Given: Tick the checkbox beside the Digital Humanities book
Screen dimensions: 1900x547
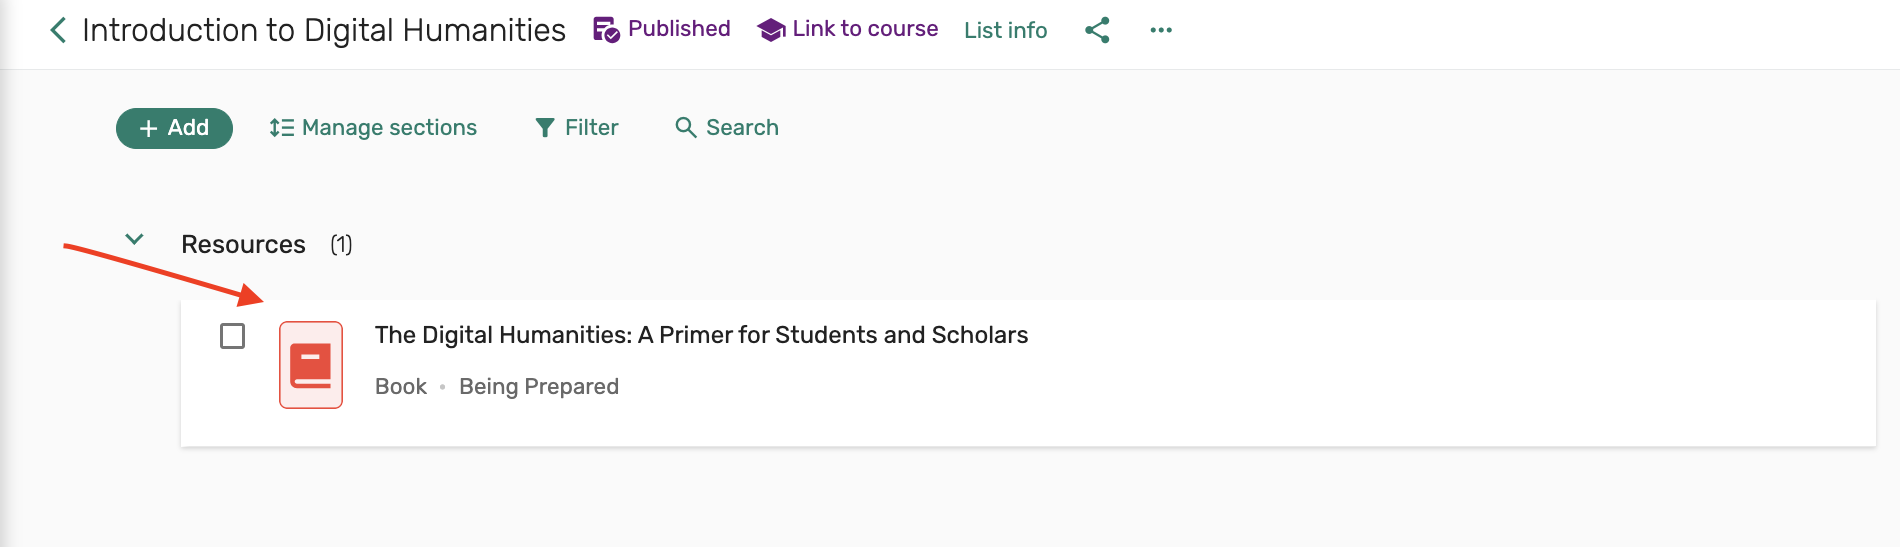Looking at the screenshot, I should click(232, 336).
